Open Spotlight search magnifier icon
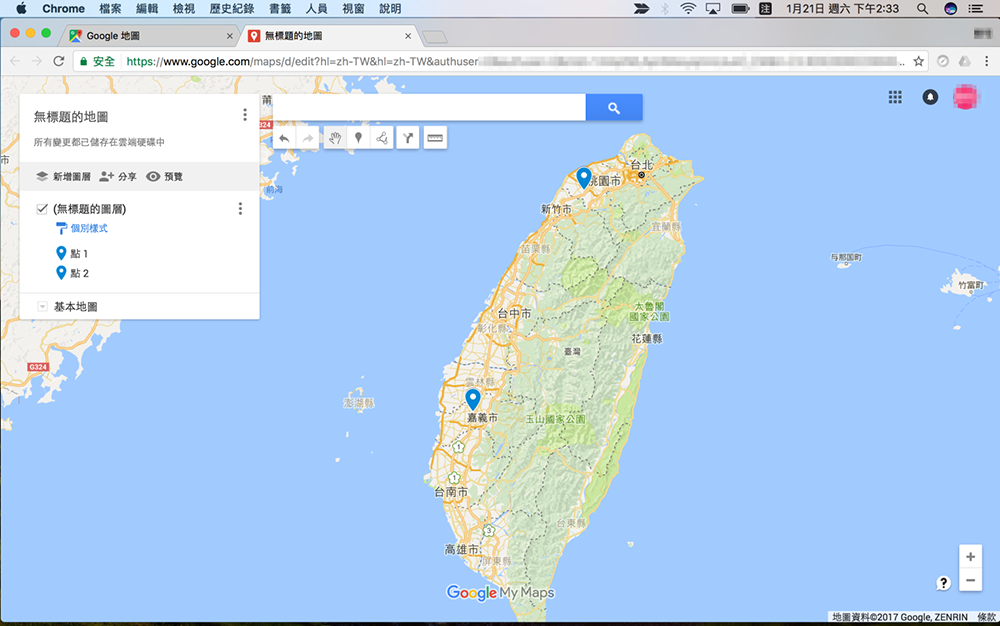Screen dimensions: 1000x626 click(922, 9)
